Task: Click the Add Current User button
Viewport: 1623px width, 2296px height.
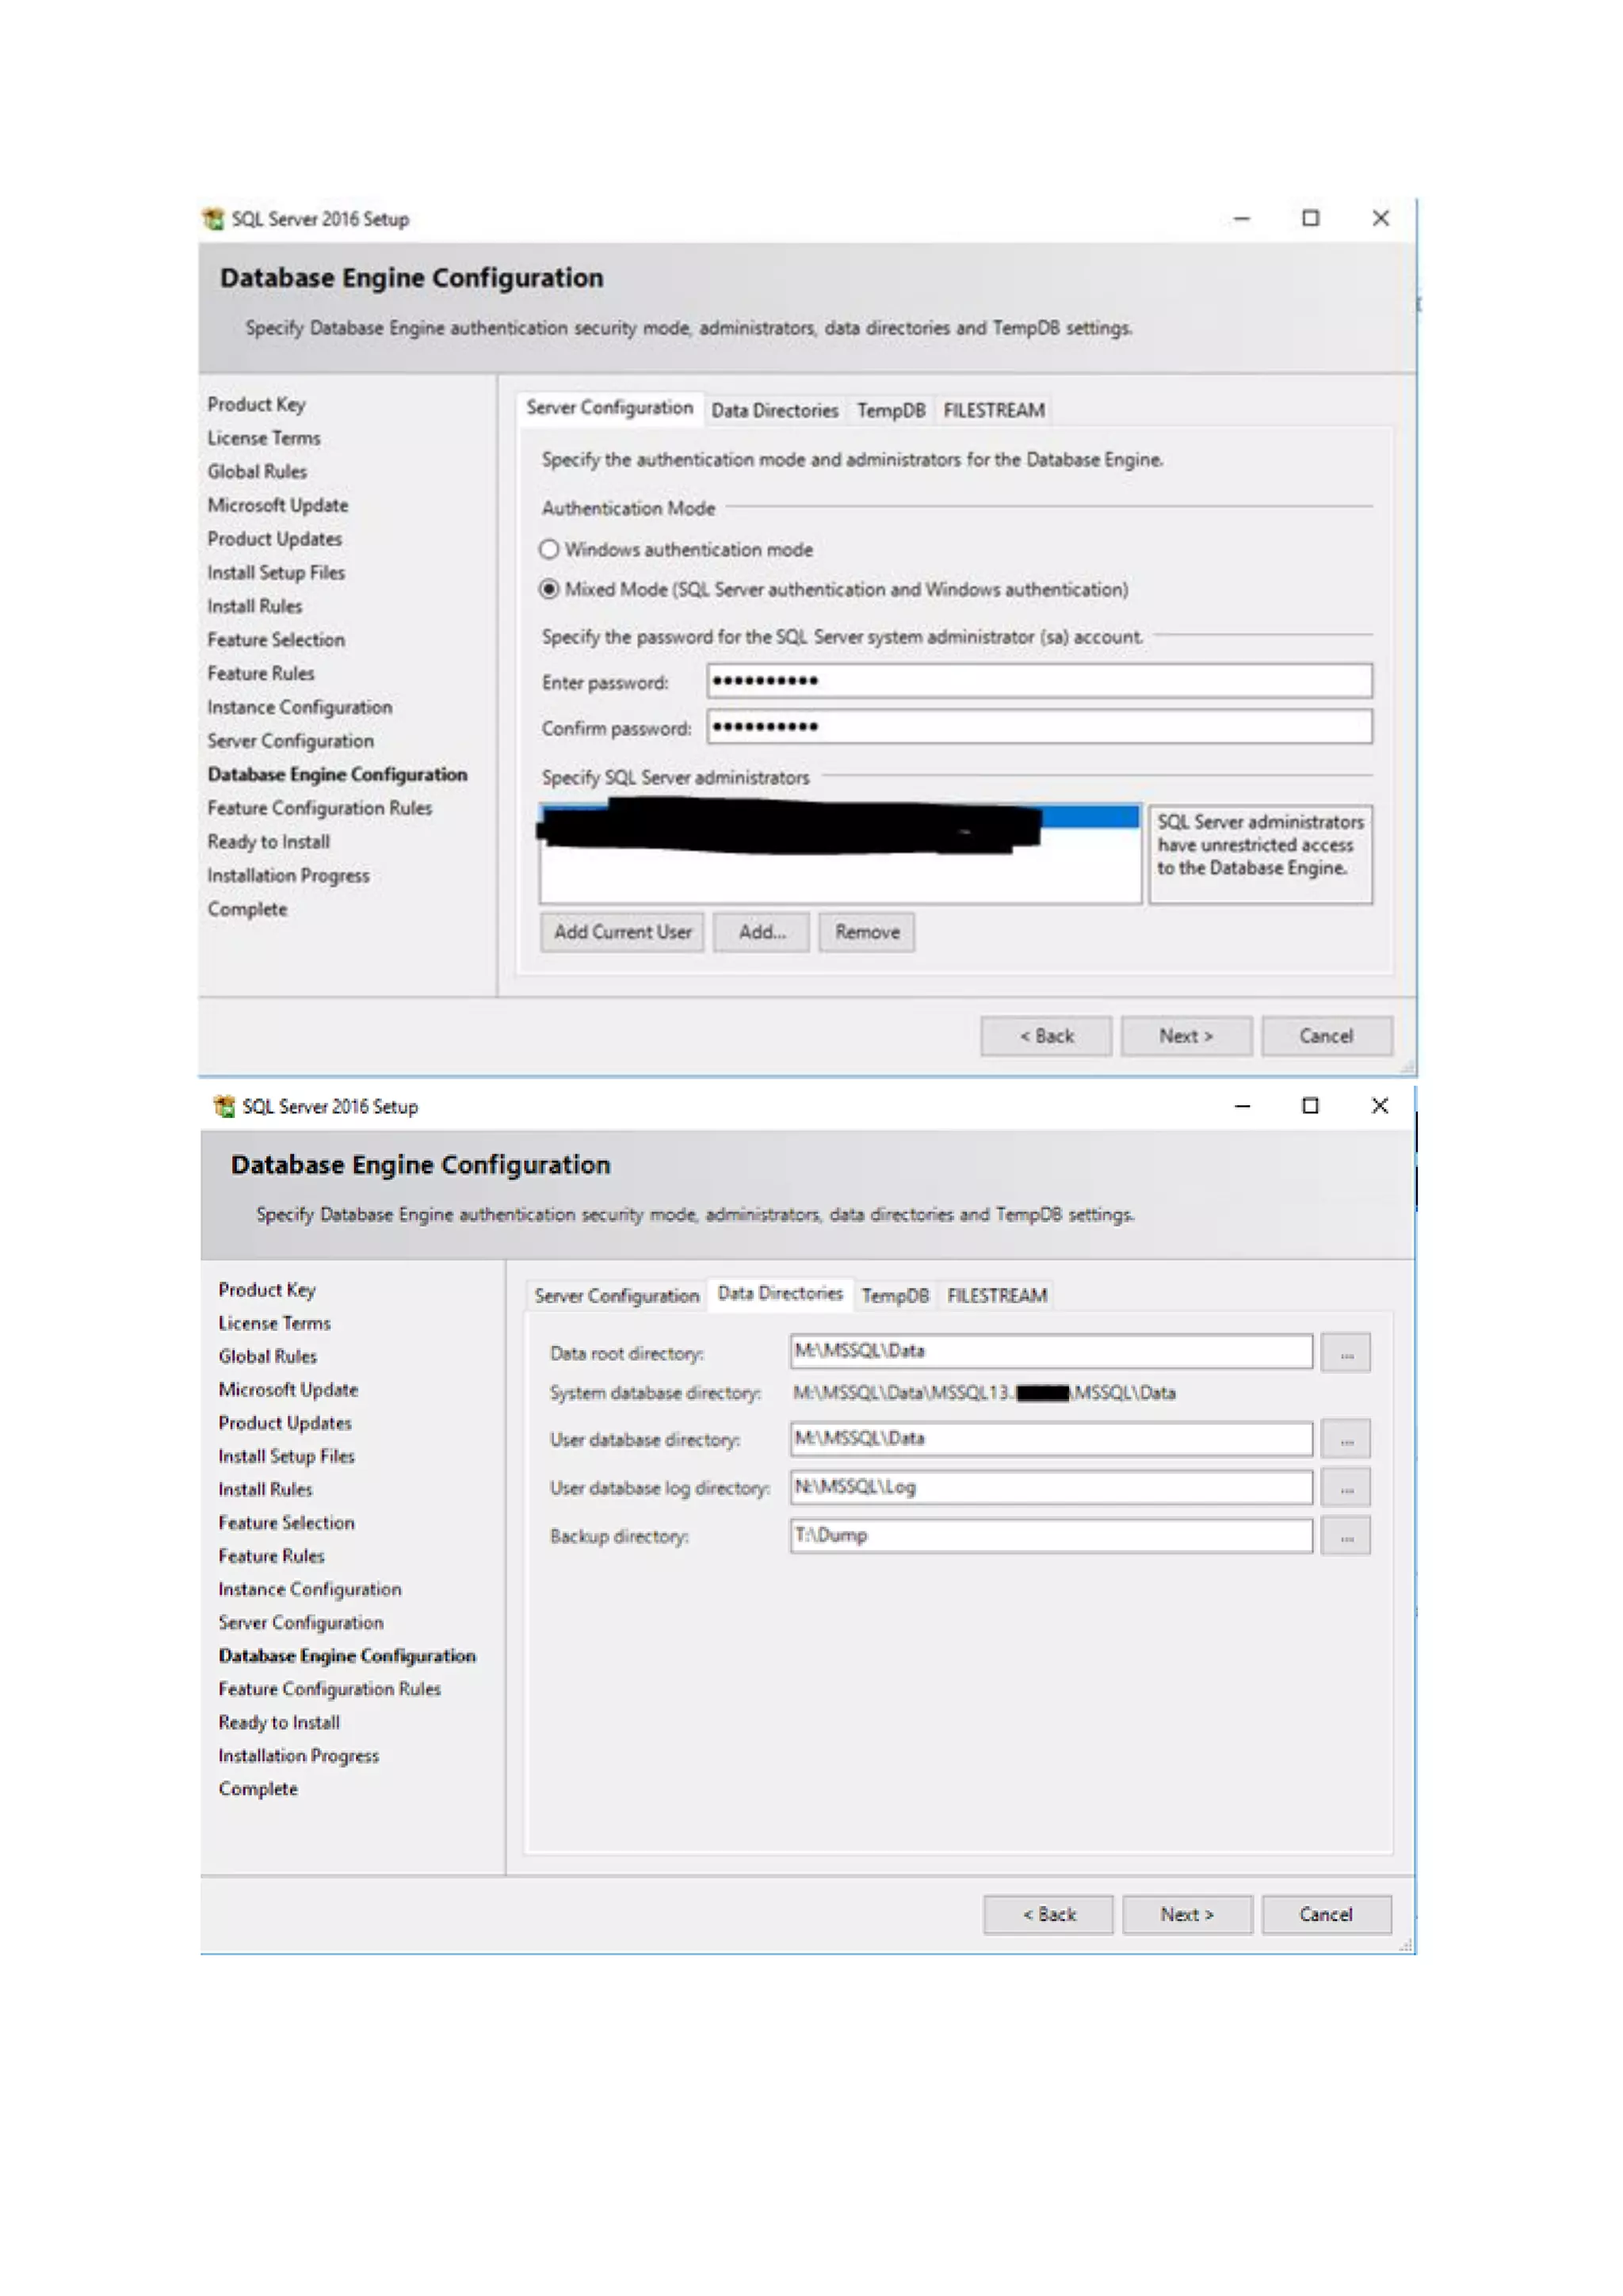Action: pyautogui.click(x=622, y=932)
